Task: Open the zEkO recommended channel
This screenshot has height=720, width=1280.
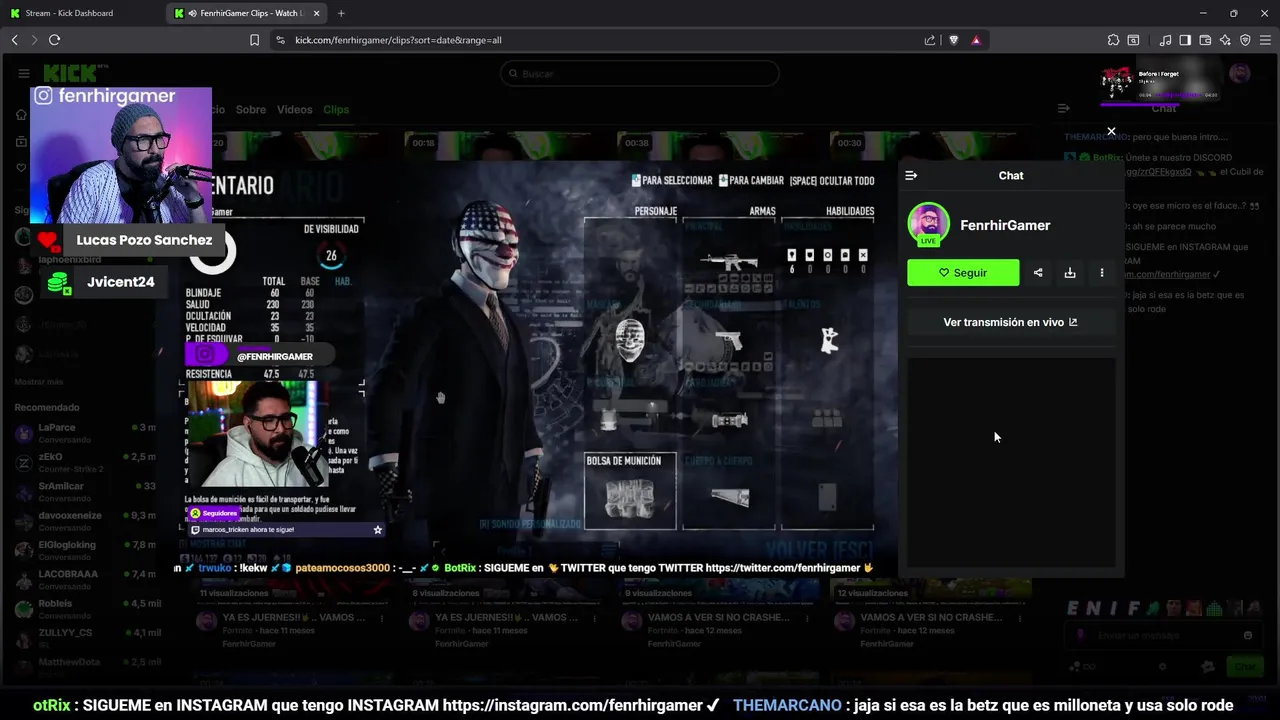Action: (x=86, y=462)
